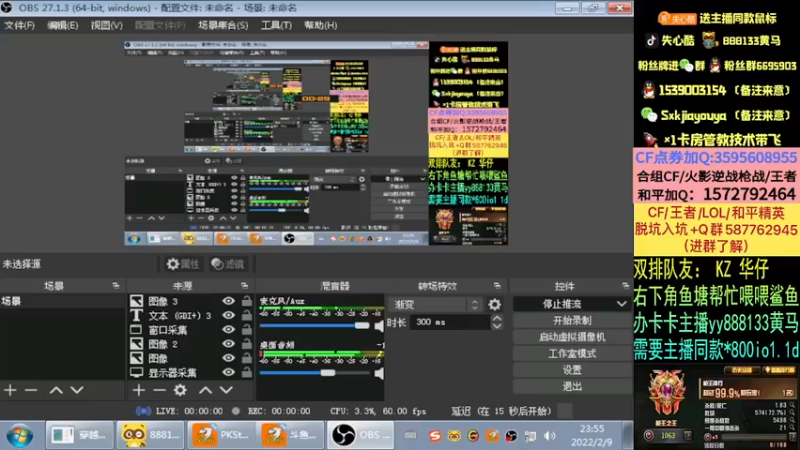Toggle lock on 显示器采集 source
The width and height of the screenshot is (800, 450).
(x=246, y=372)
